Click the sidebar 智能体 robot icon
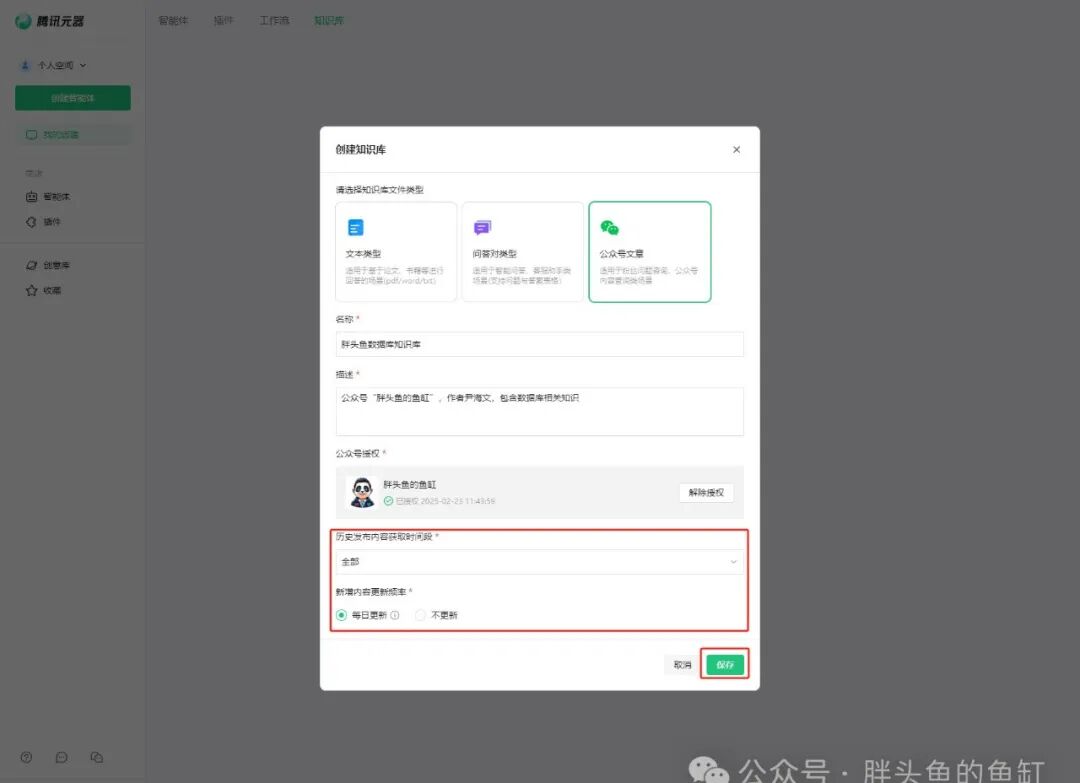Viewport: 1080px width, 783px height. 32,197
